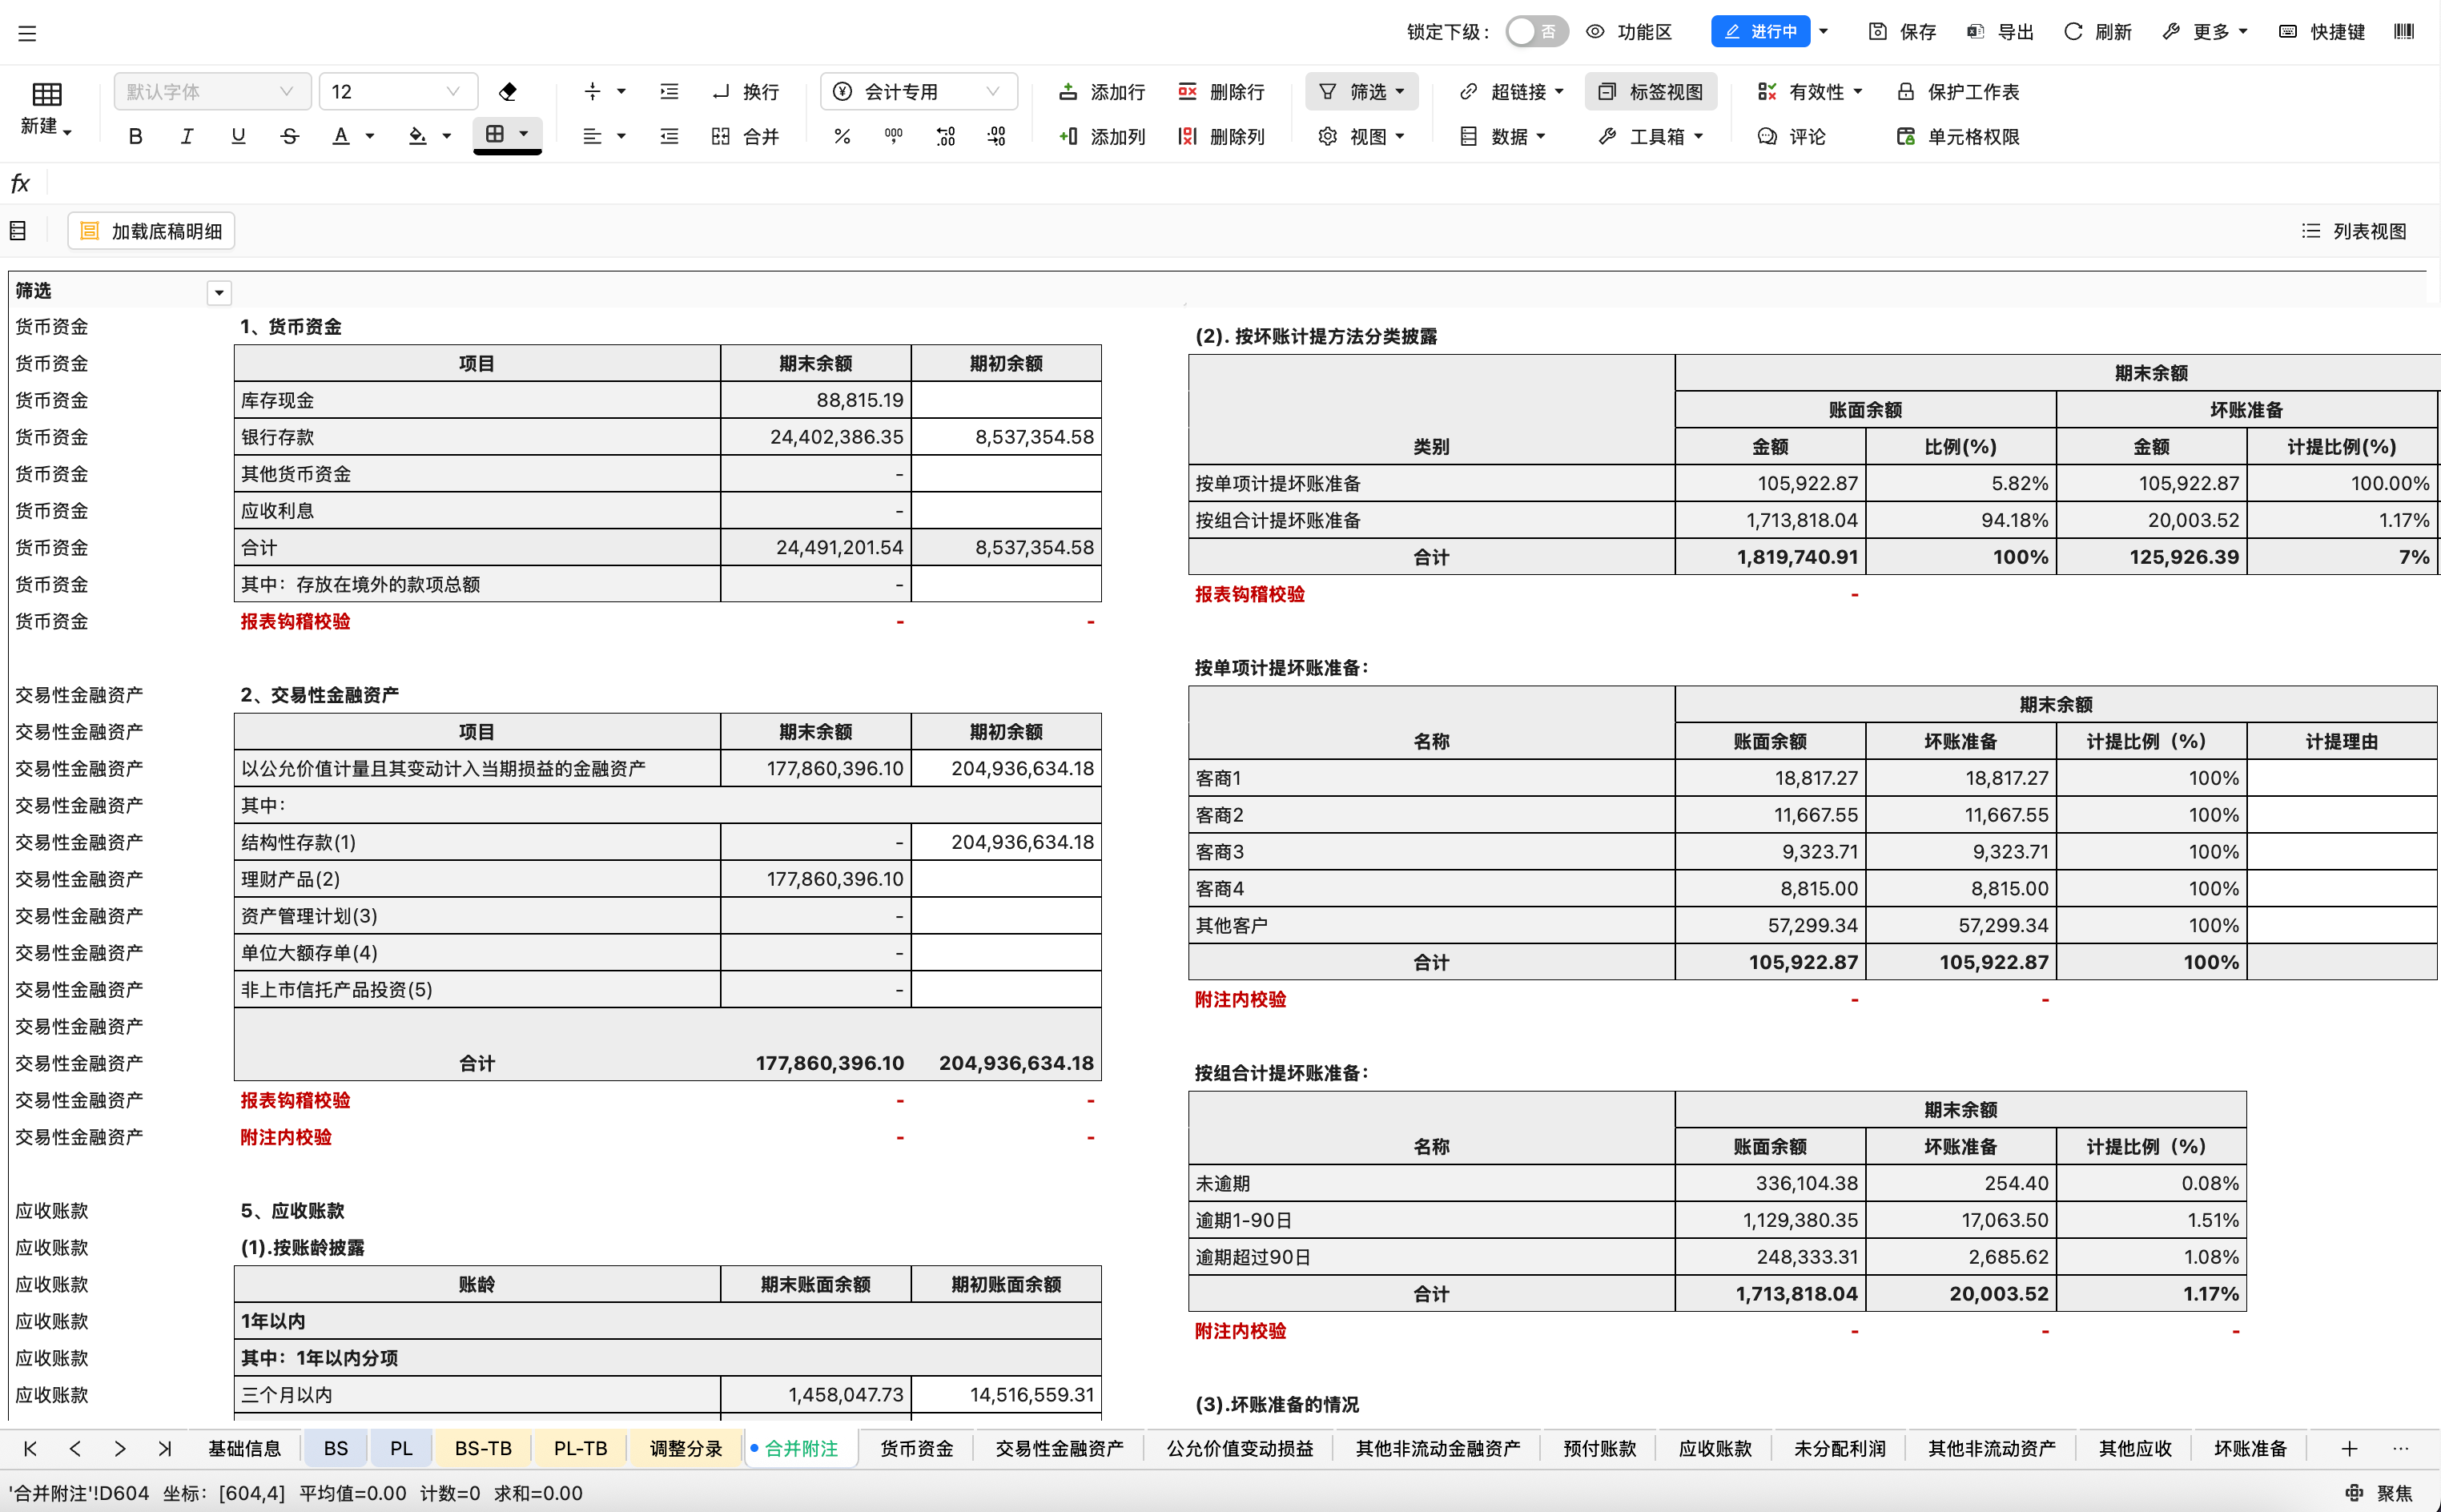Apply strikethrough formatting

tap(289, 136)
